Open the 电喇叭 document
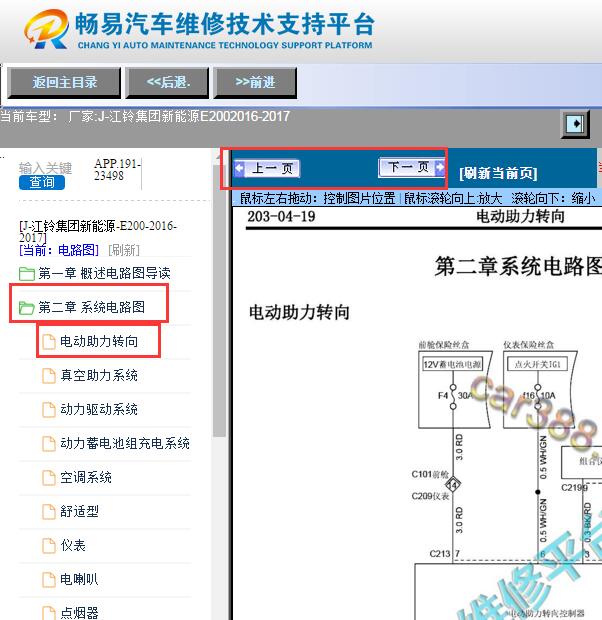Viewport: 602px width, 620px height. 79,579
